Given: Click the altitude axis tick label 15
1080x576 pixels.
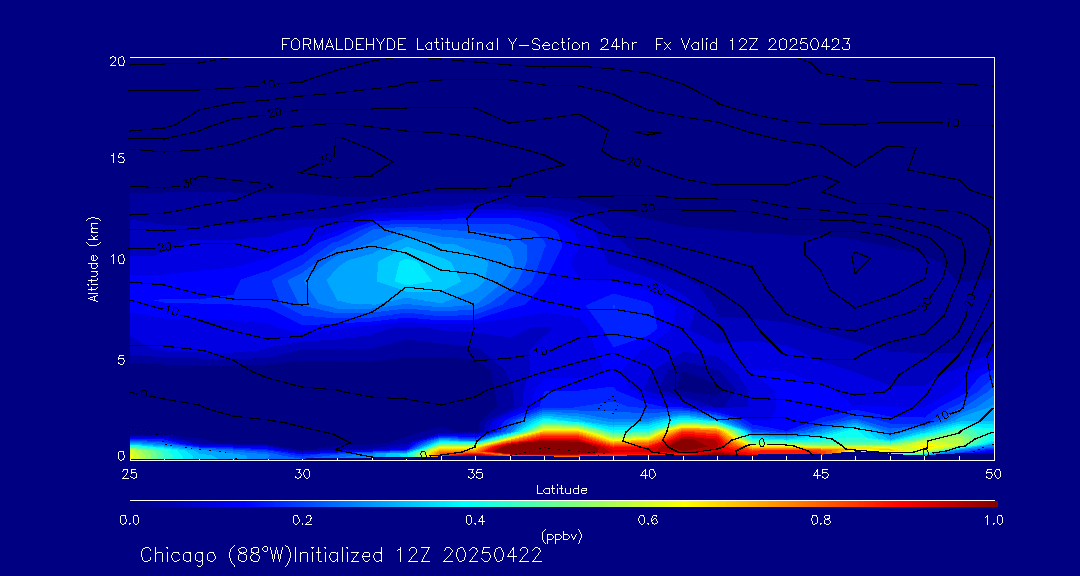Looking at the screenshot, I should click(x=117, y=158).
